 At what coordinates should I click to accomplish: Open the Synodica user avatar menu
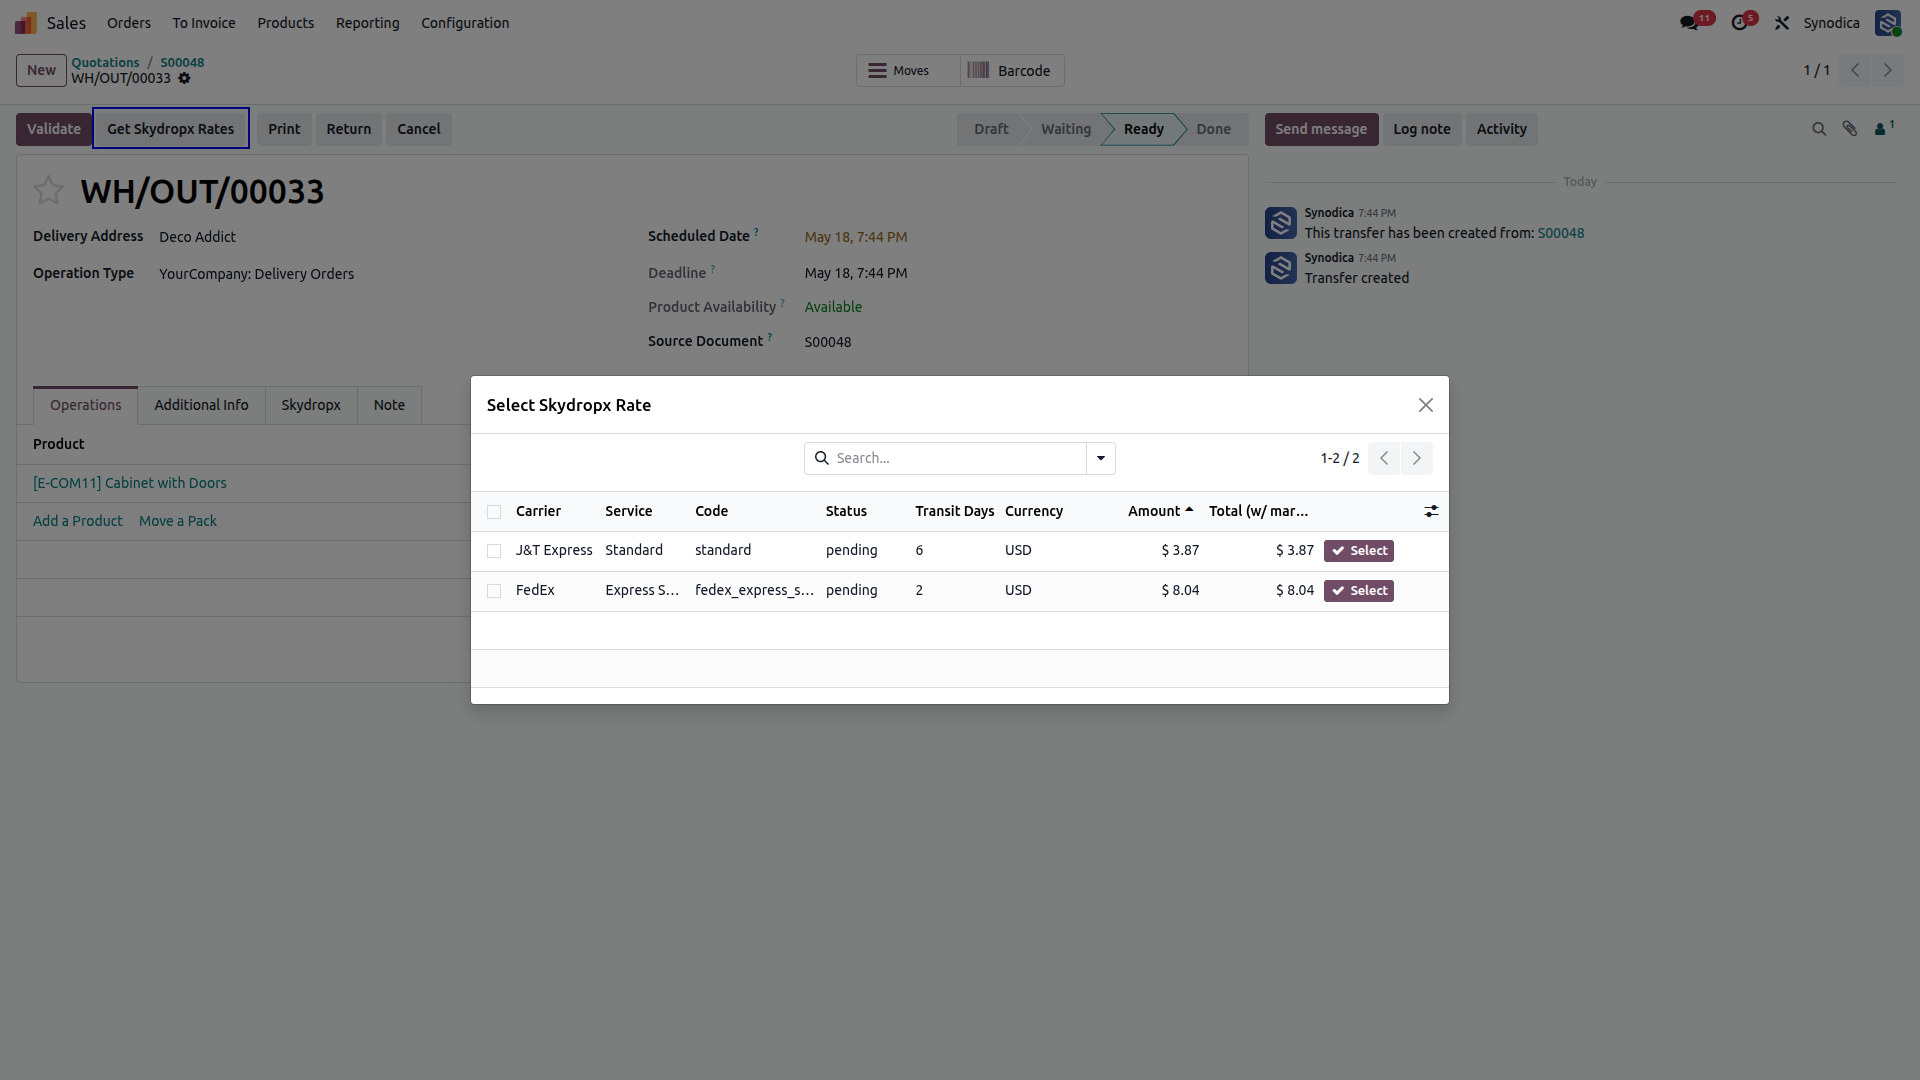(1887, 22)
